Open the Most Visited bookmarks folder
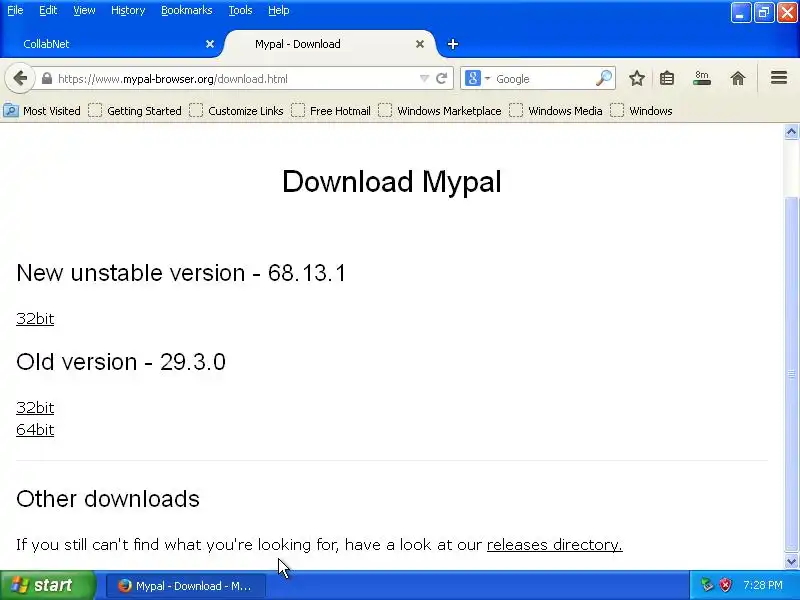 tap(42, 111)
